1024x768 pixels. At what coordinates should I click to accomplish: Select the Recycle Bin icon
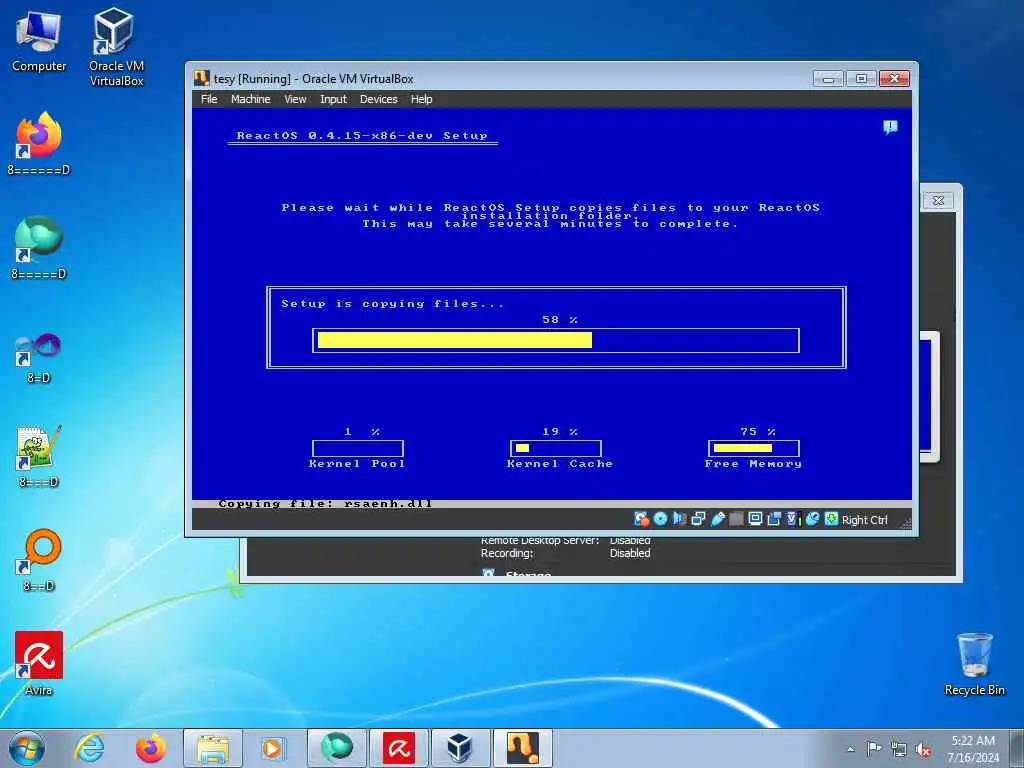pyautogui.click(x=974, y=664)
